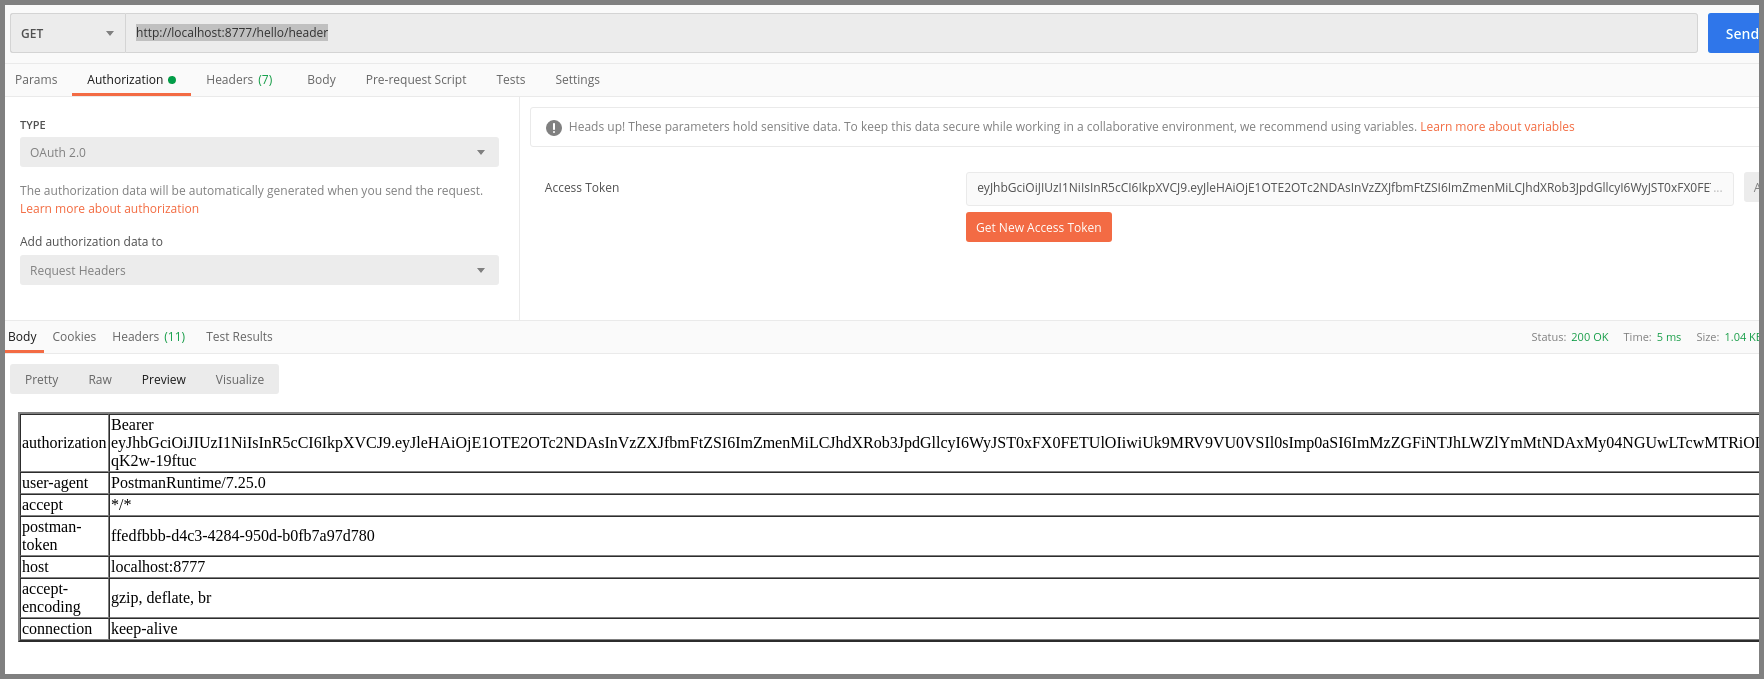Image resolution: width=1764 pixels, height=679 pixels.
Task: Click the Status 200 OK indicator
Action: click(1570, 337)
